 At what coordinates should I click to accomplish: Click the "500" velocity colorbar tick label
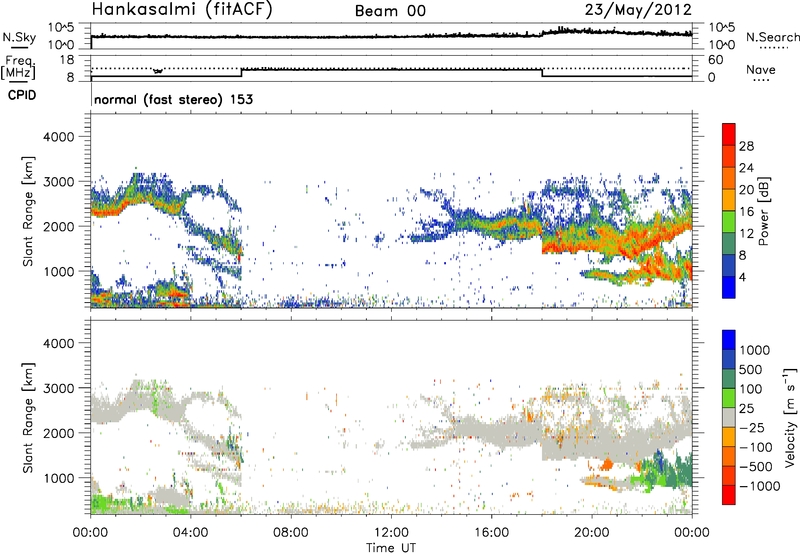point(751,369)
